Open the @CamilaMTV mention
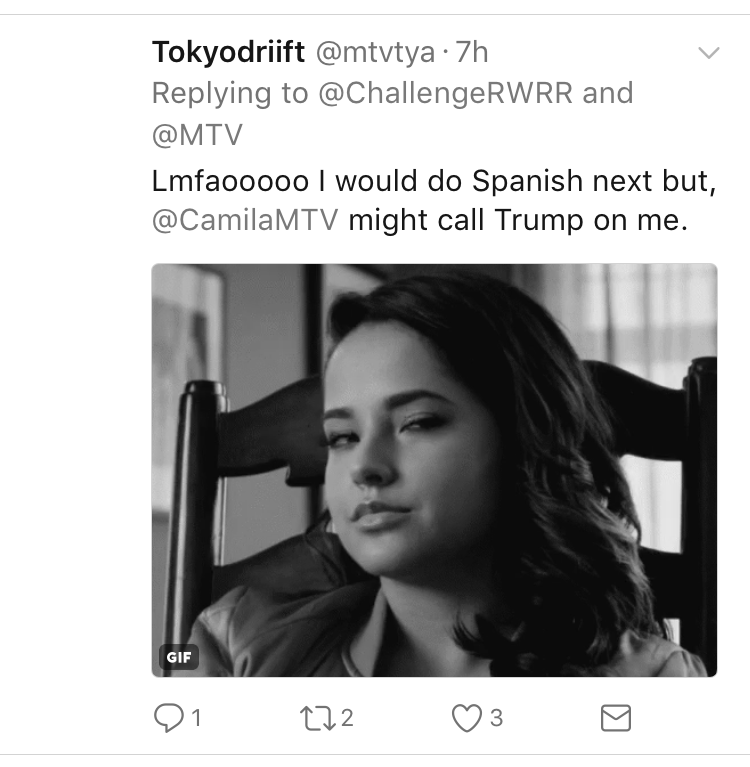 [245, 220]
